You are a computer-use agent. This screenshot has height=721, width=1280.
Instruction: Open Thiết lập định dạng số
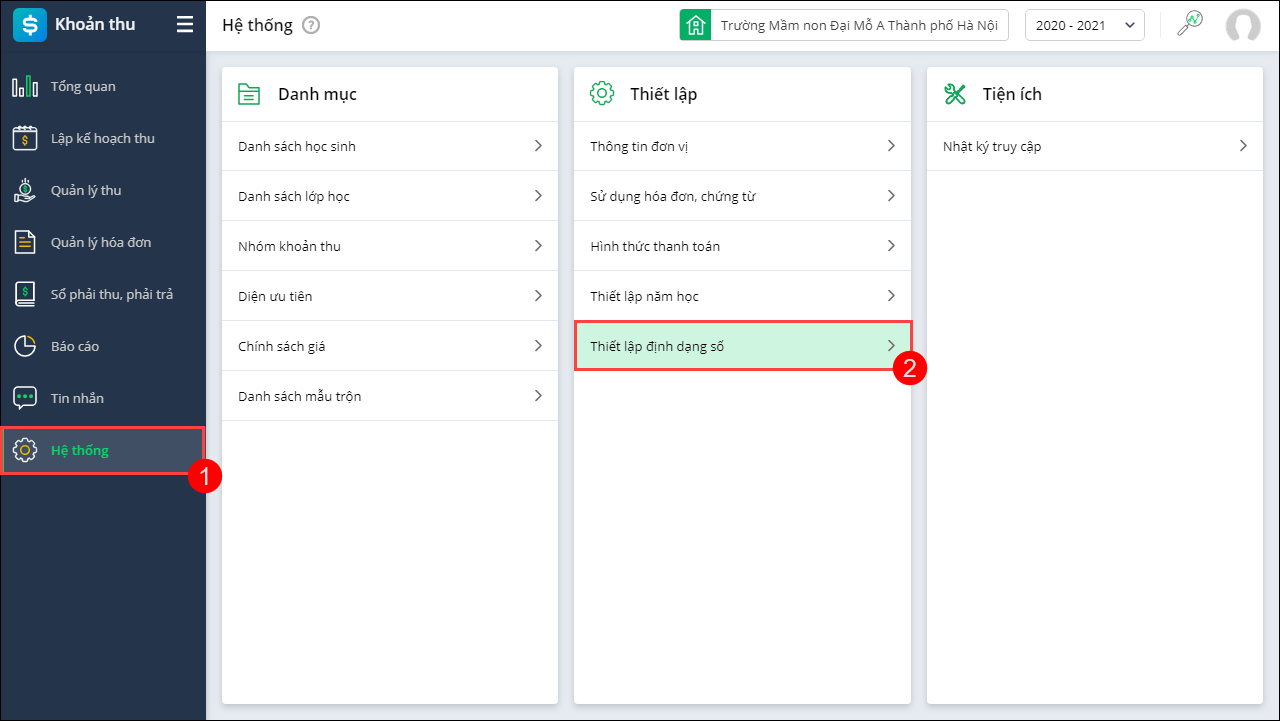coord(657,347)
